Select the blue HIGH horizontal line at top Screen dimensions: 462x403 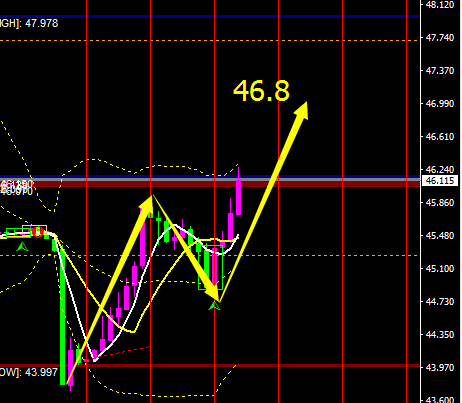pos(210,16)
